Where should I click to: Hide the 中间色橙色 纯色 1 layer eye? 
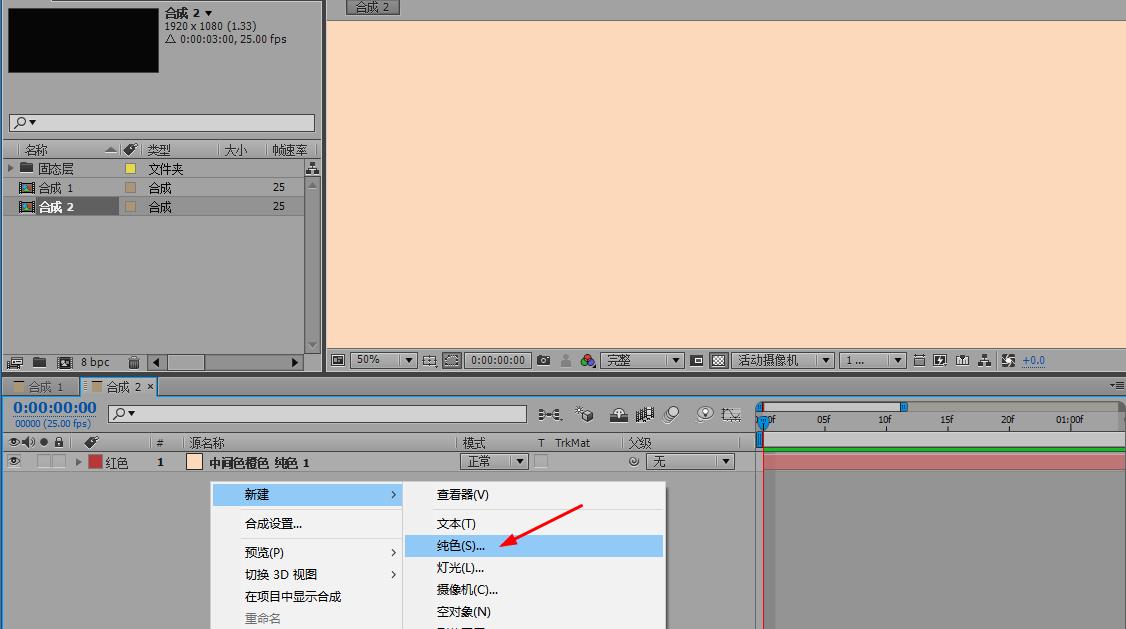coord(14,462)
